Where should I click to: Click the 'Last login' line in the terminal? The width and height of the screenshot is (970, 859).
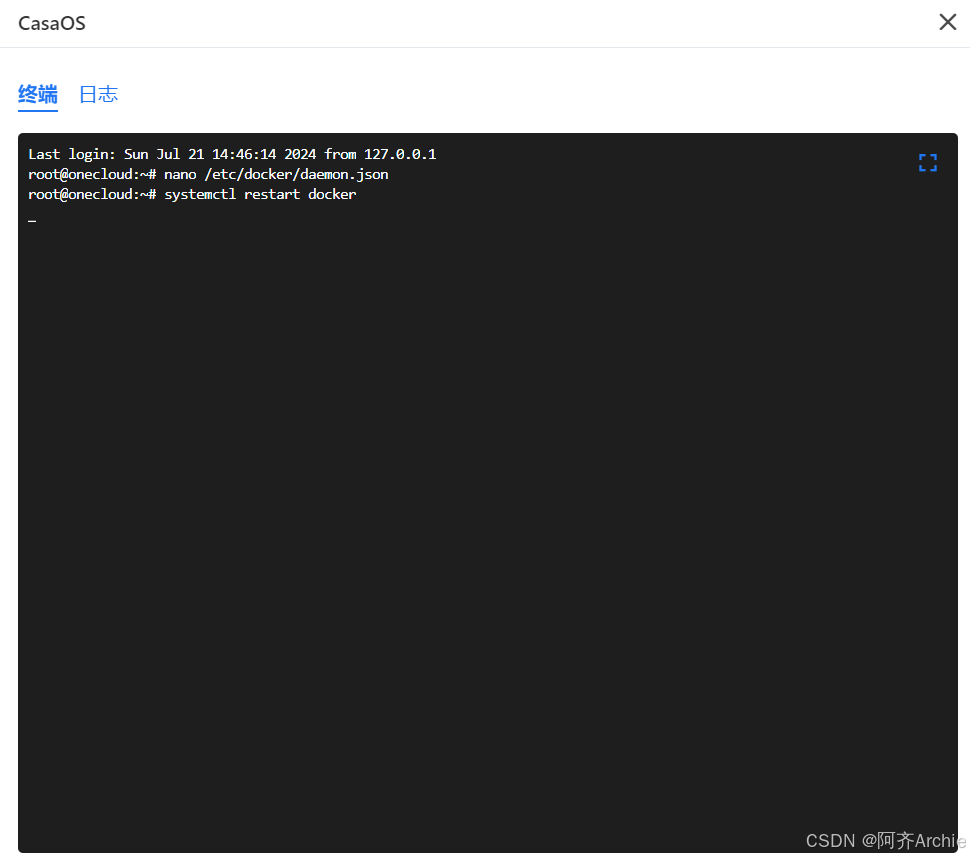tap(232, 154)
